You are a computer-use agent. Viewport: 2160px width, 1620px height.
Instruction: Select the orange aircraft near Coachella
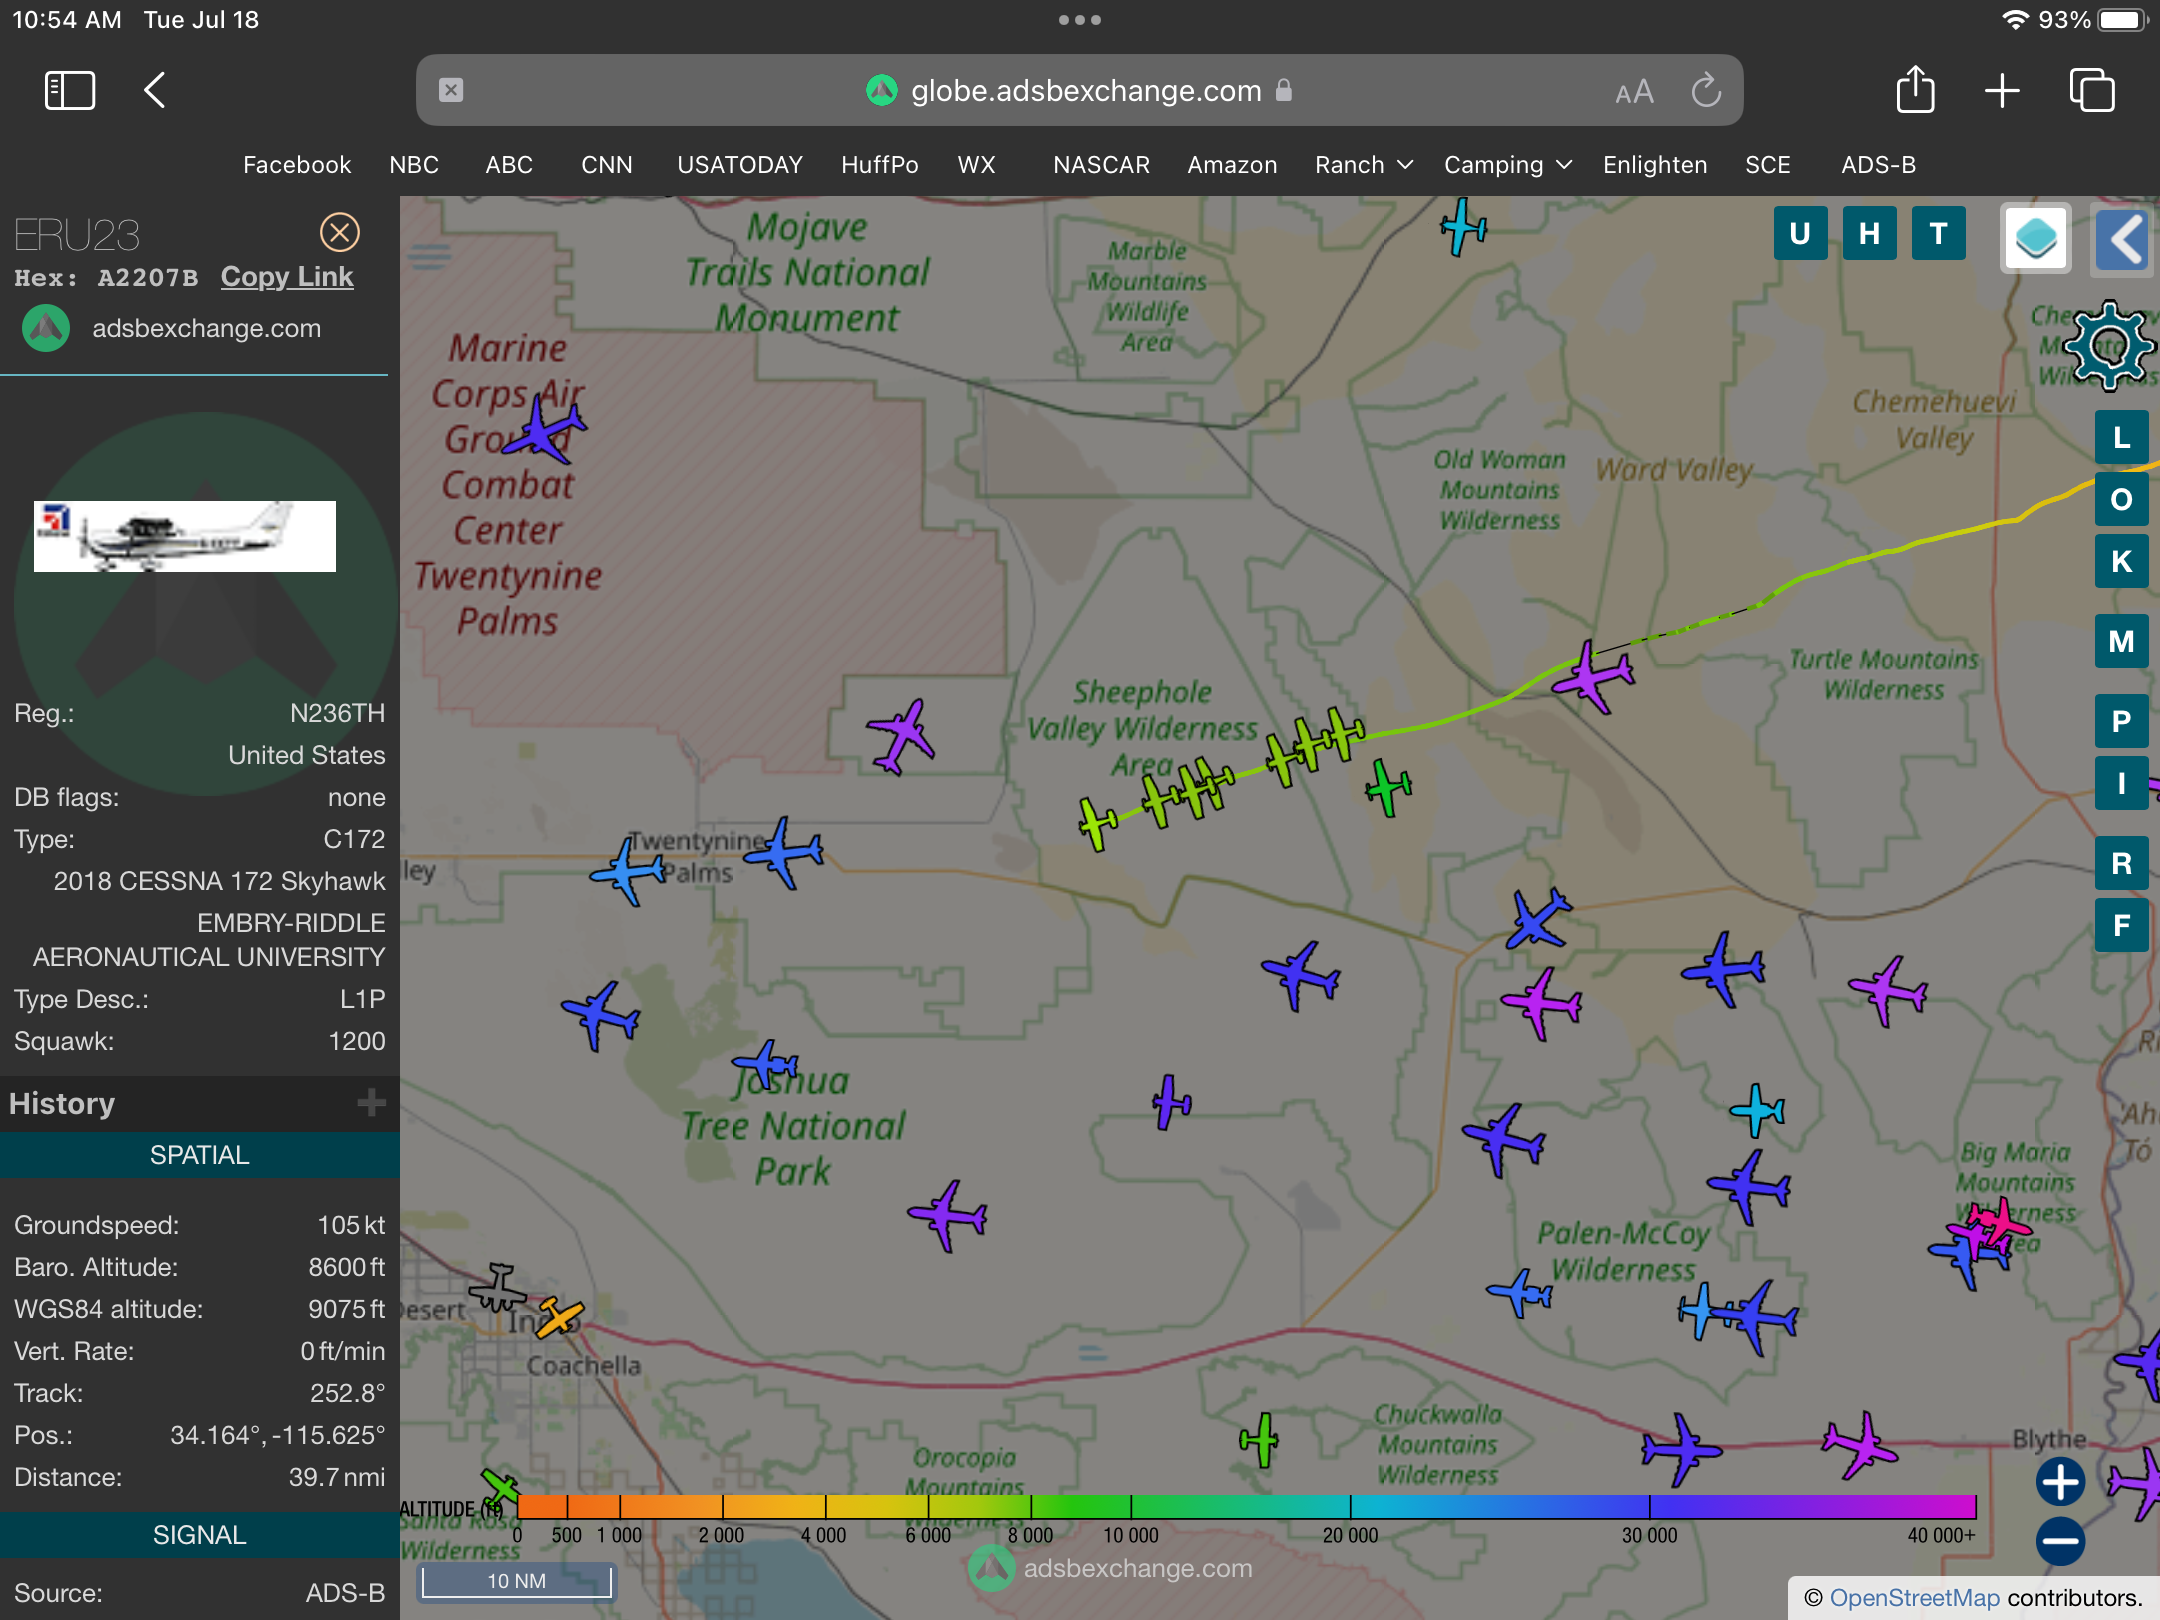click(x=559, y=1317)
